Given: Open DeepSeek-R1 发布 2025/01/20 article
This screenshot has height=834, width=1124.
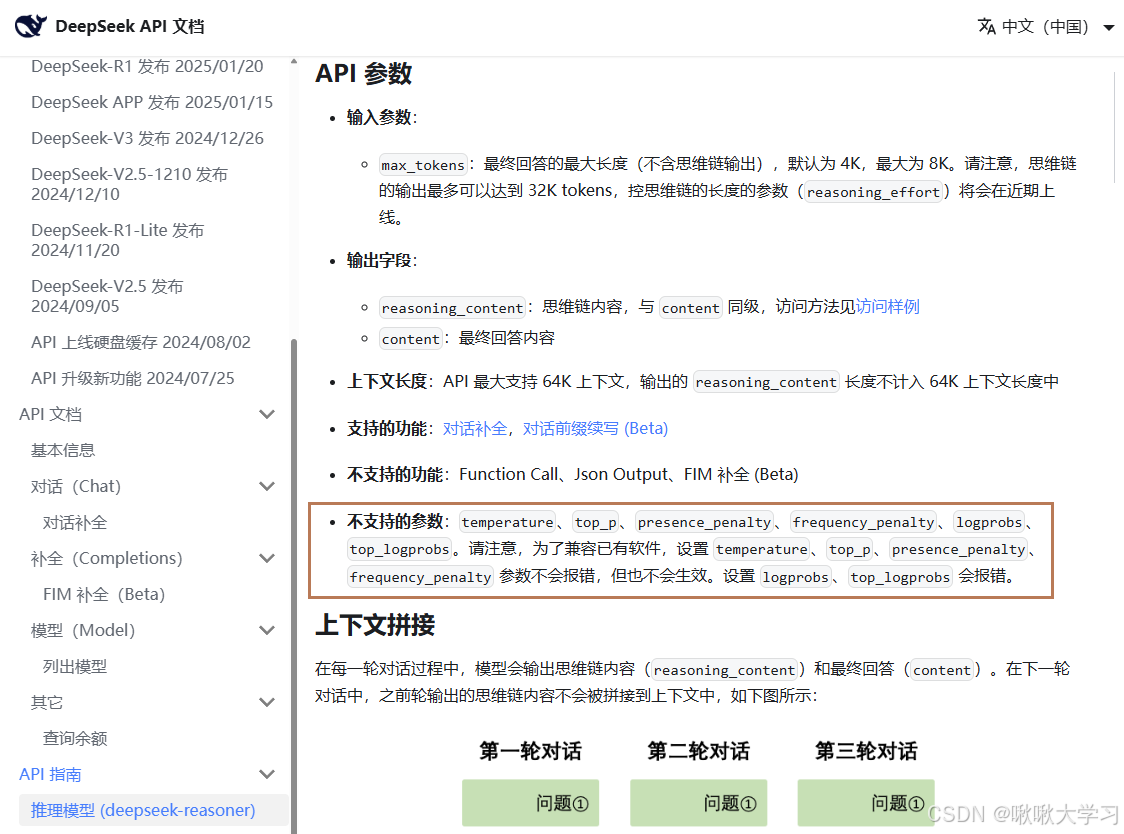Looking at the screenshot, I should [147, 67].
